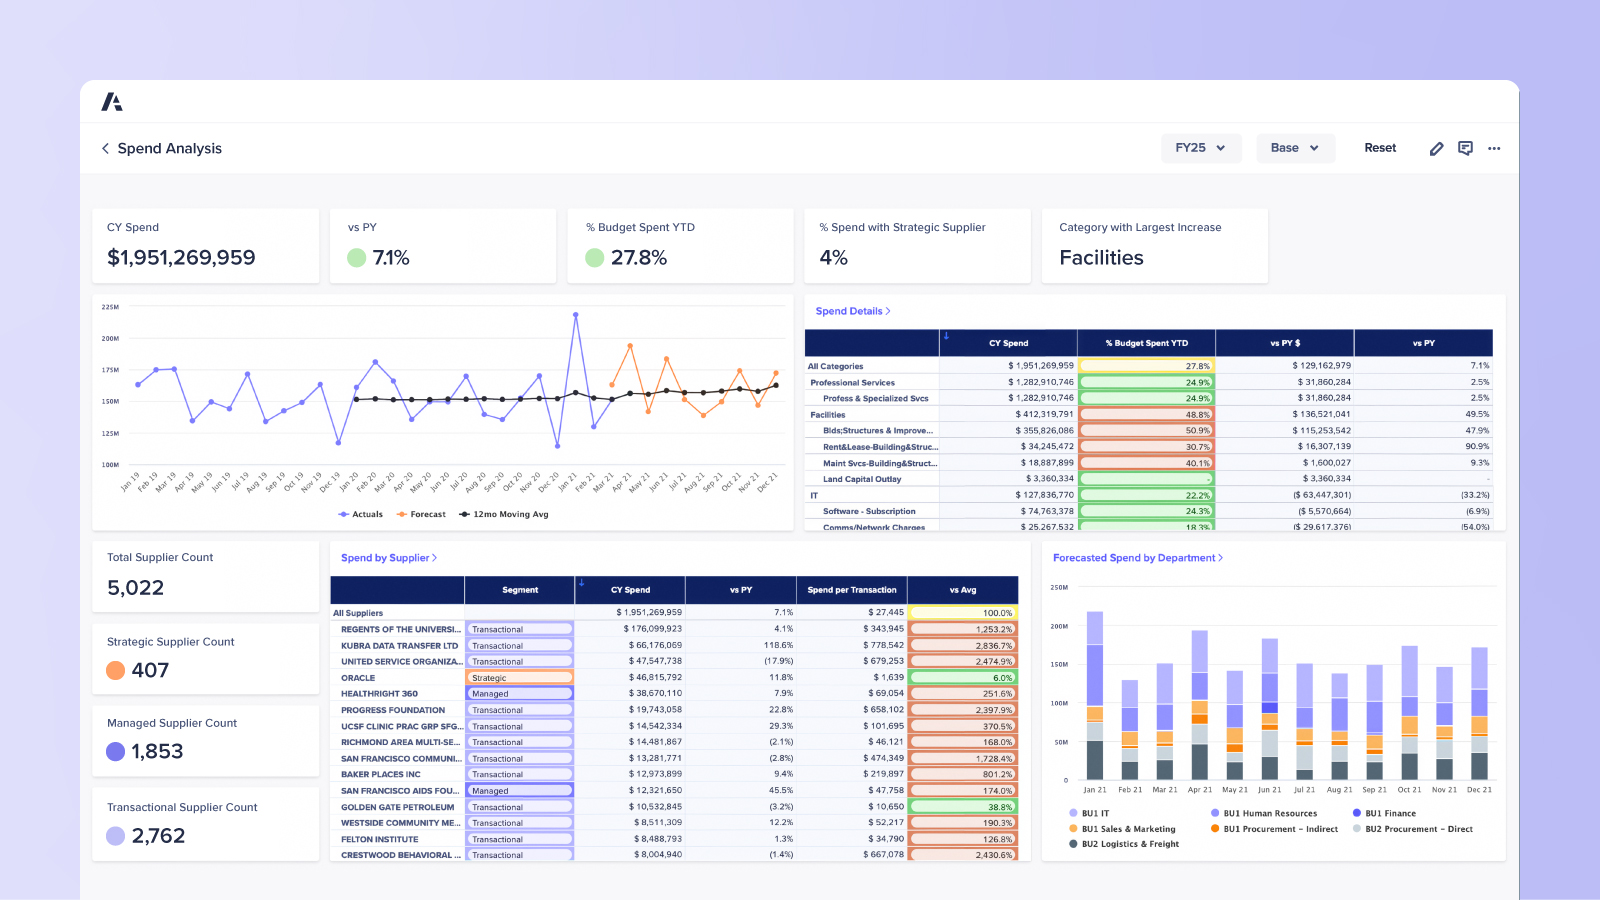Click the green status dot on vs PY tile

tap(357, 257)
